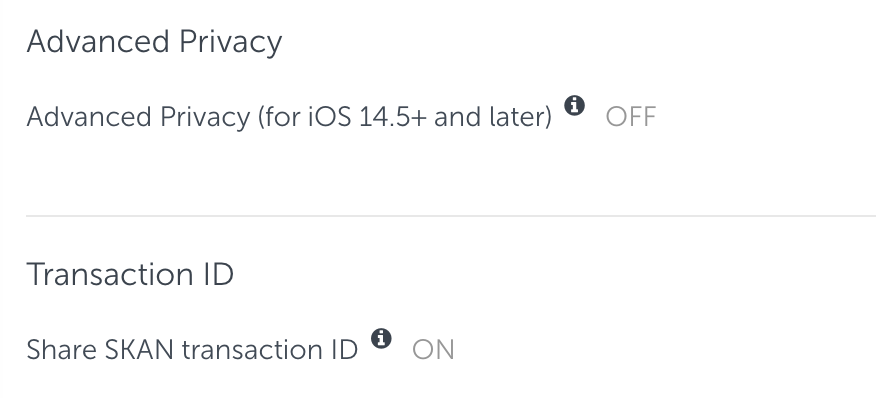Select the 'Share SKAN transaction ID' label text
This screenshot has height=398, width=876.
click(x=192, y=350)
